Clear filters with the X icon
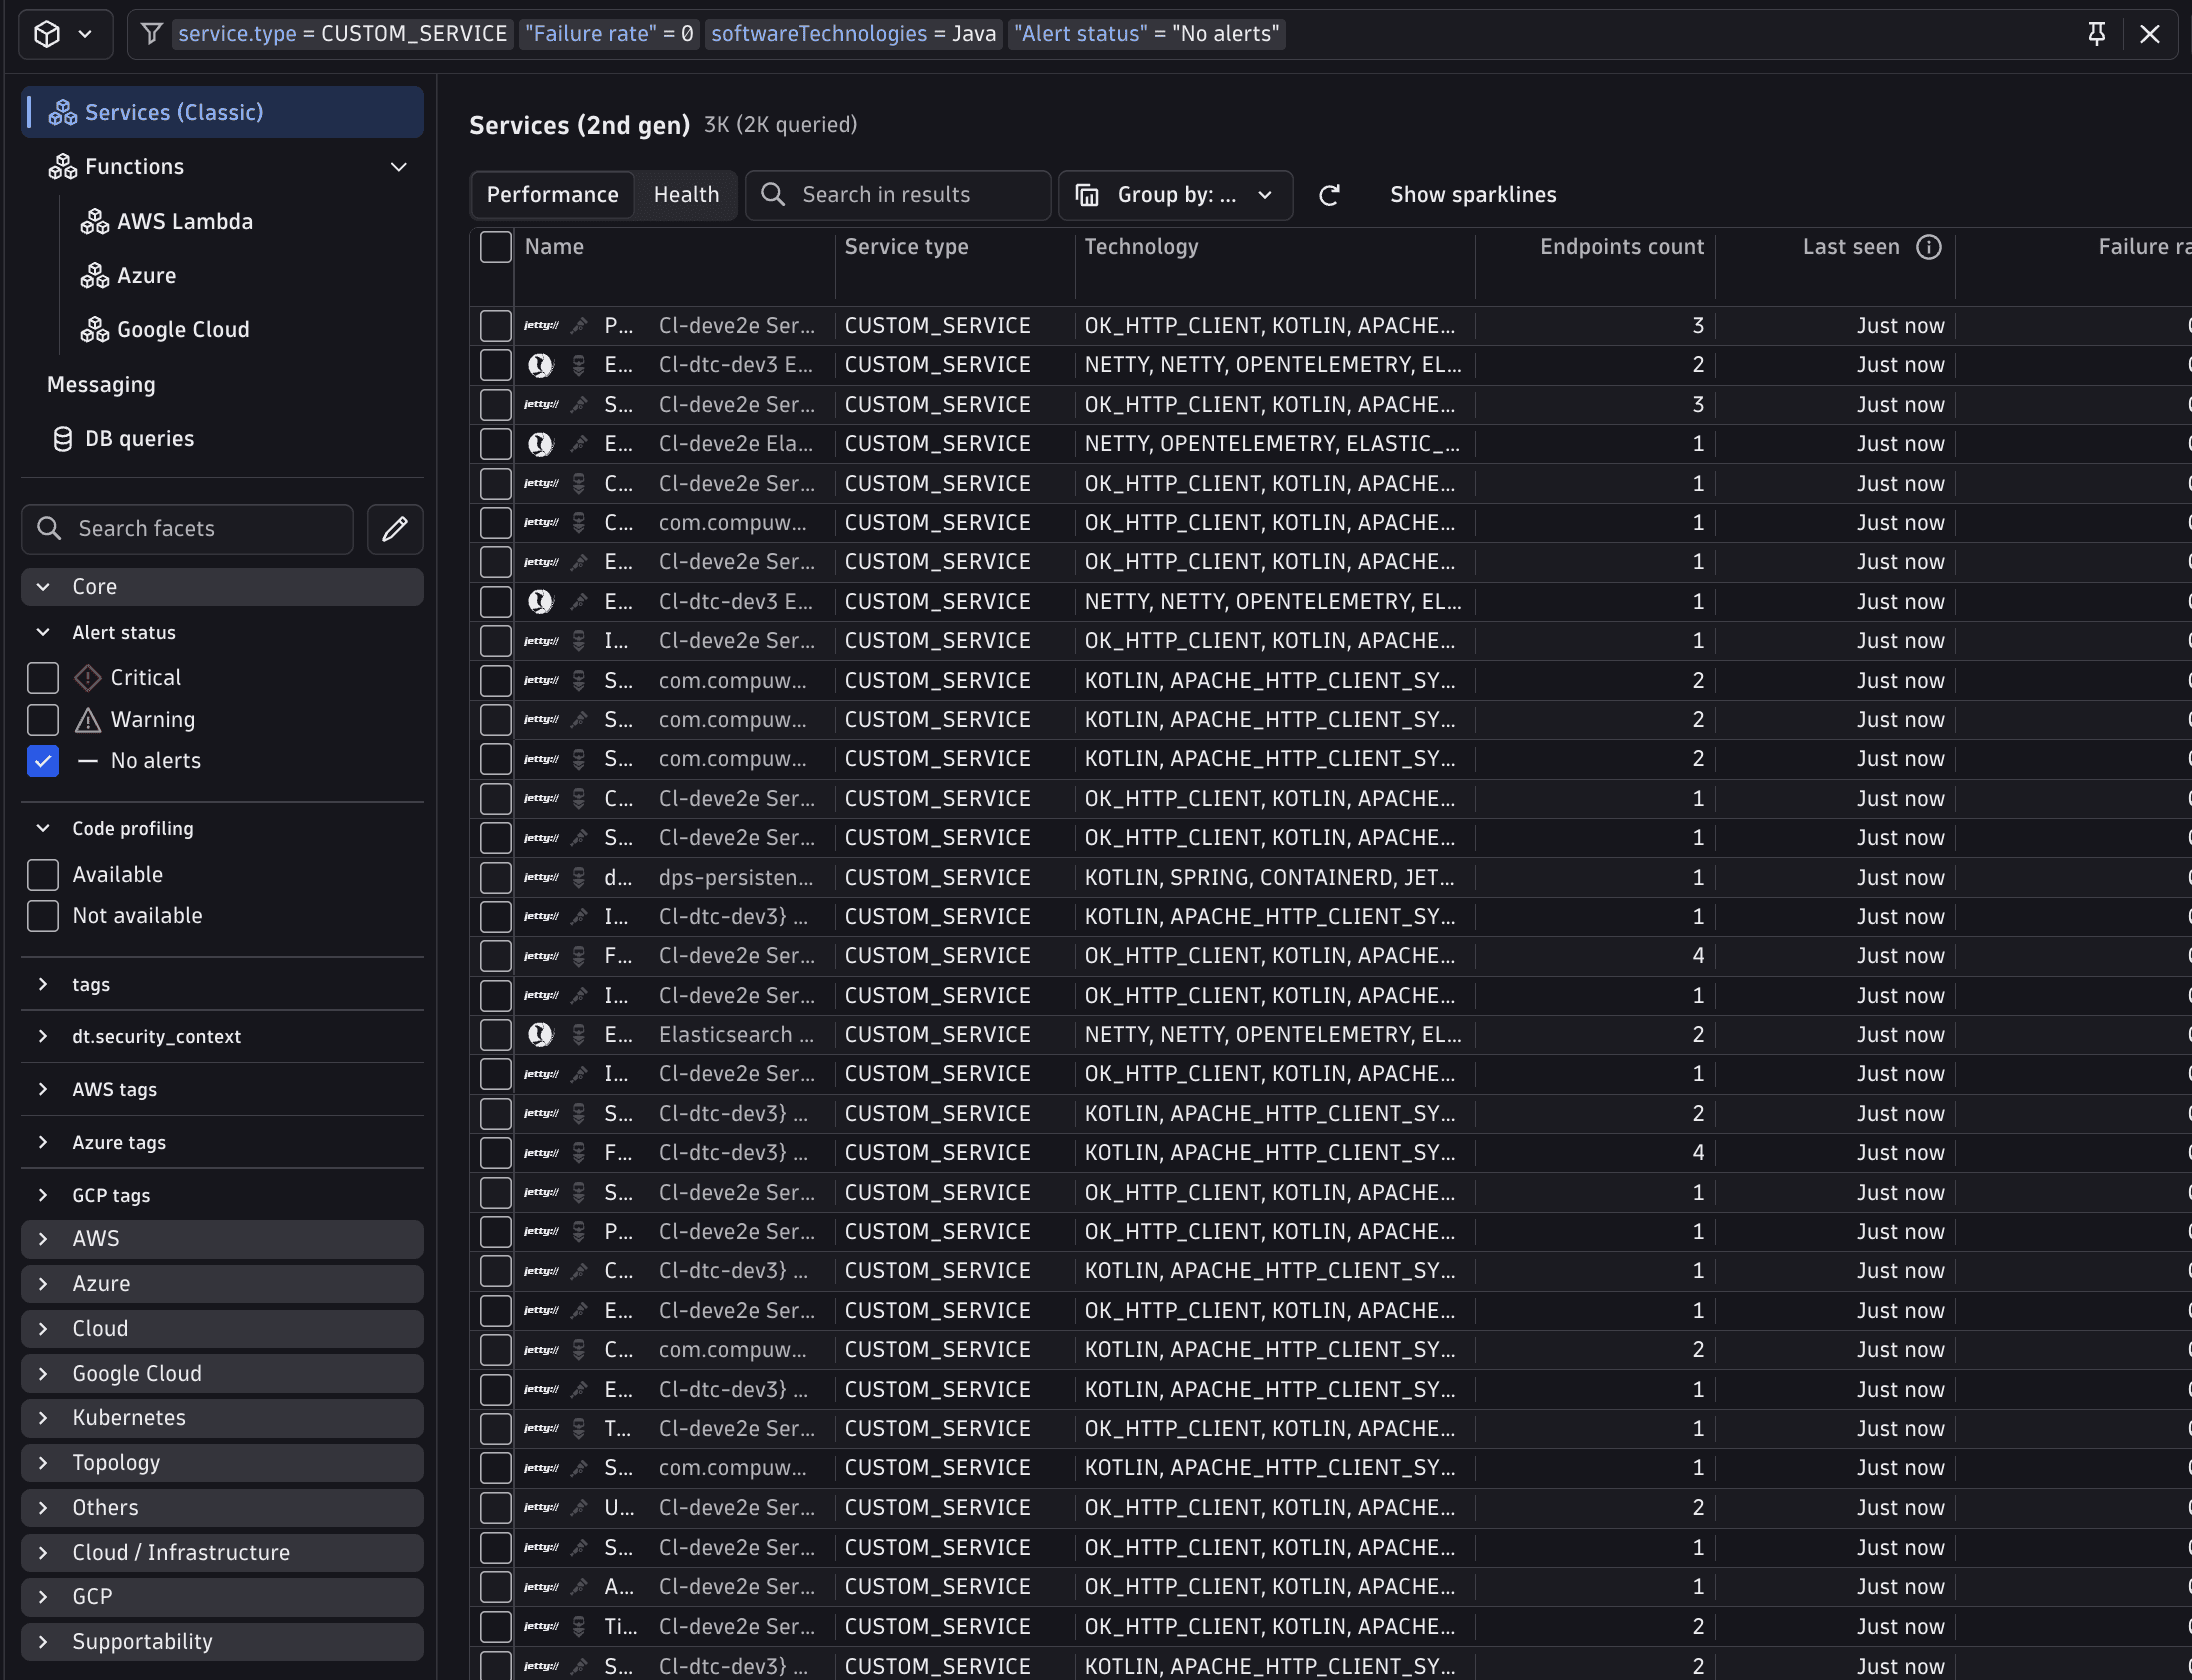Viewport: 2192px width, 1680px height. pyautogui.click(x=2150, y=34)
